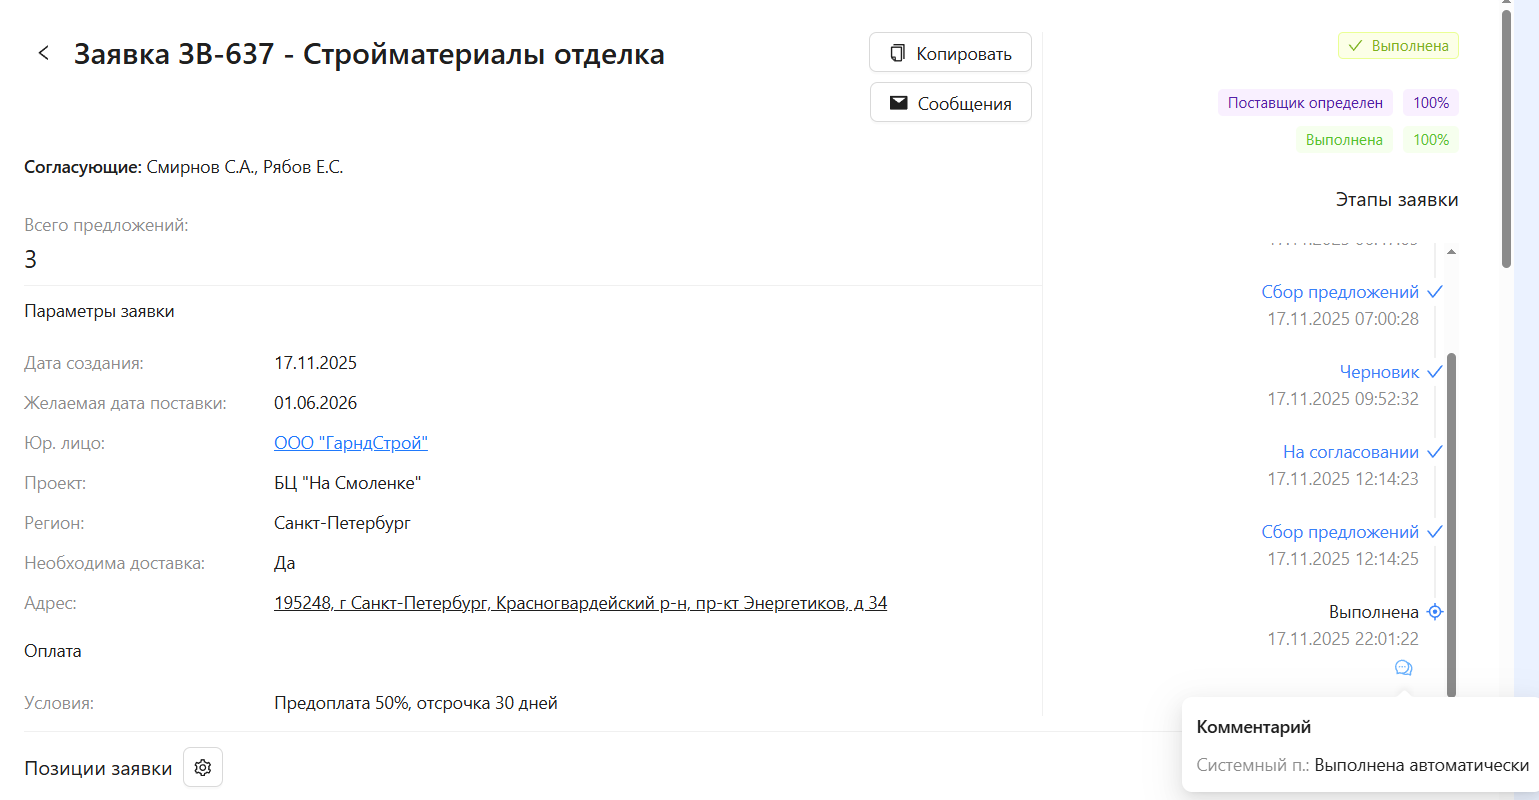The height and width of the screenshot is (800, 1539).
Task: Click the checkmark next to Черновик stage
Action: point(1435,372)
